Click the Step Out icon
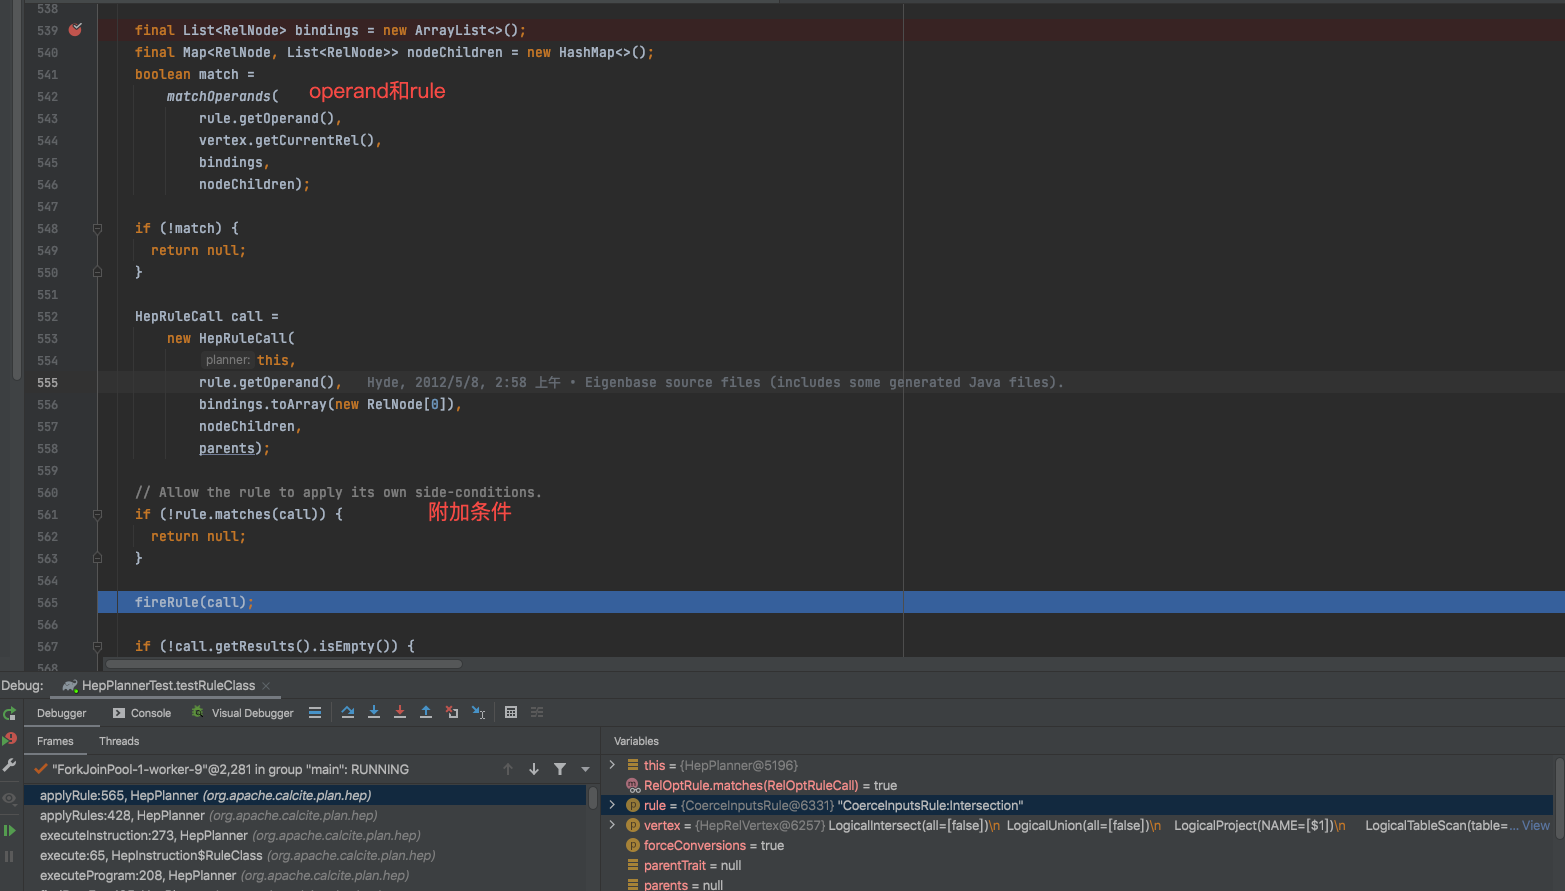The image size is (1565, 891). click(425, 713)
